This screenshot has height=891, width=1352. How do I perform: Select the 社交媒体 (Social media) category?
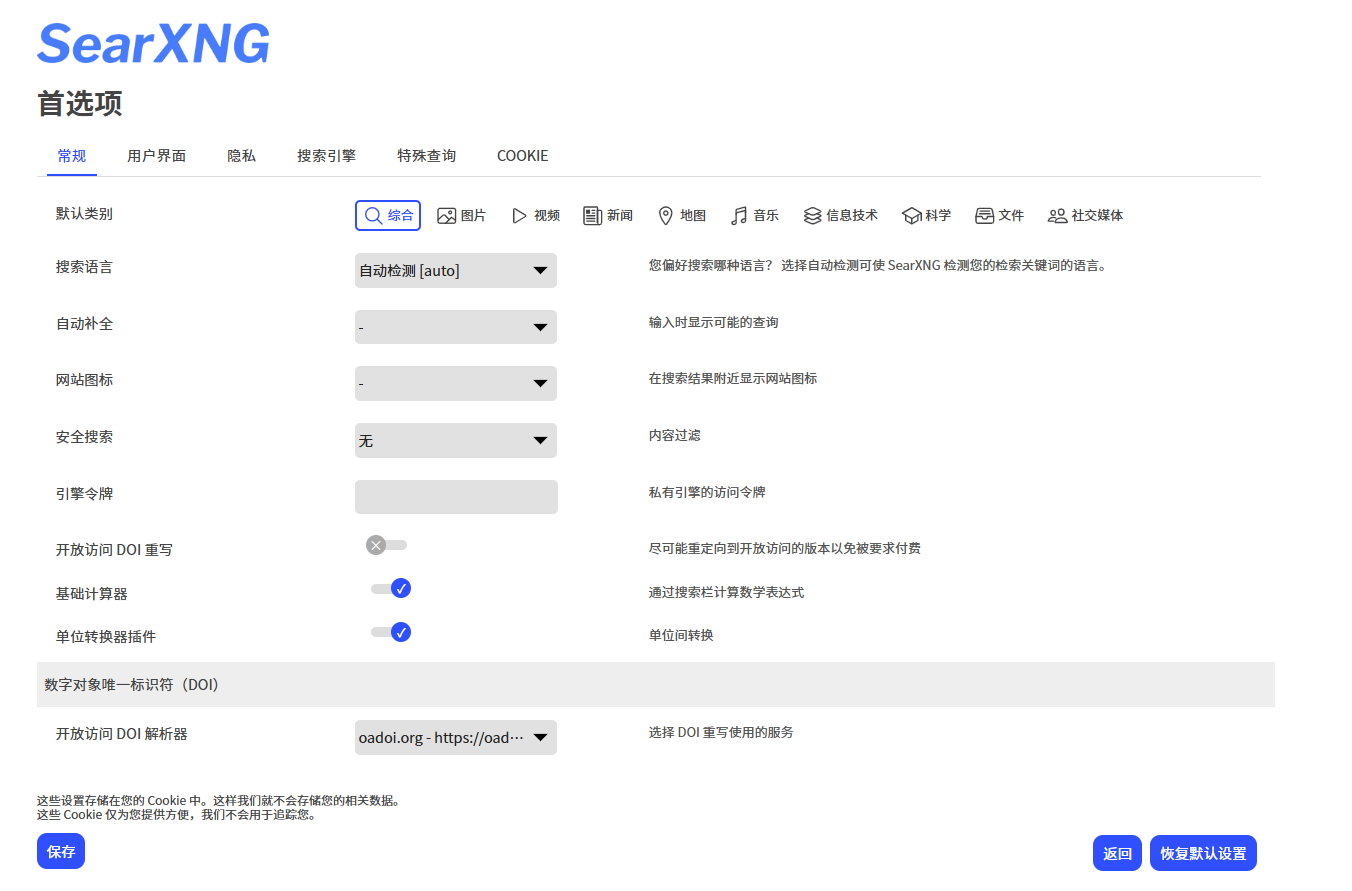(1086, 214)
